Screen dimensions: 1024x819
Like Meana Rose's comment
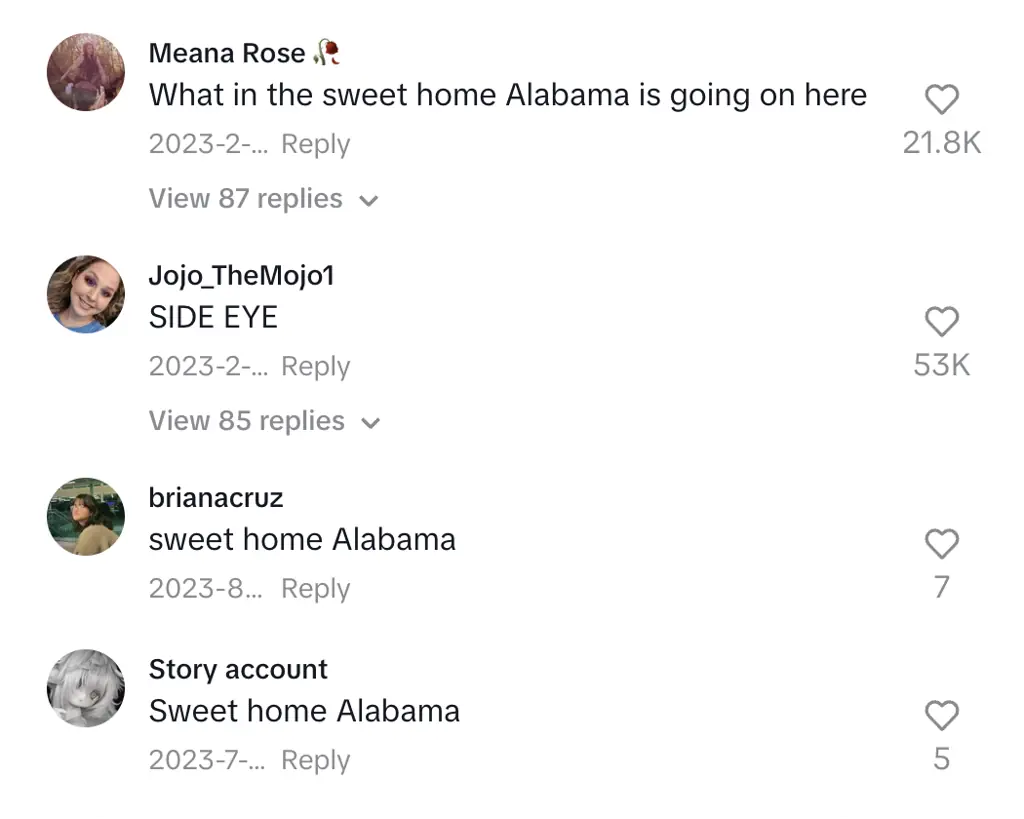pos(941,100)
